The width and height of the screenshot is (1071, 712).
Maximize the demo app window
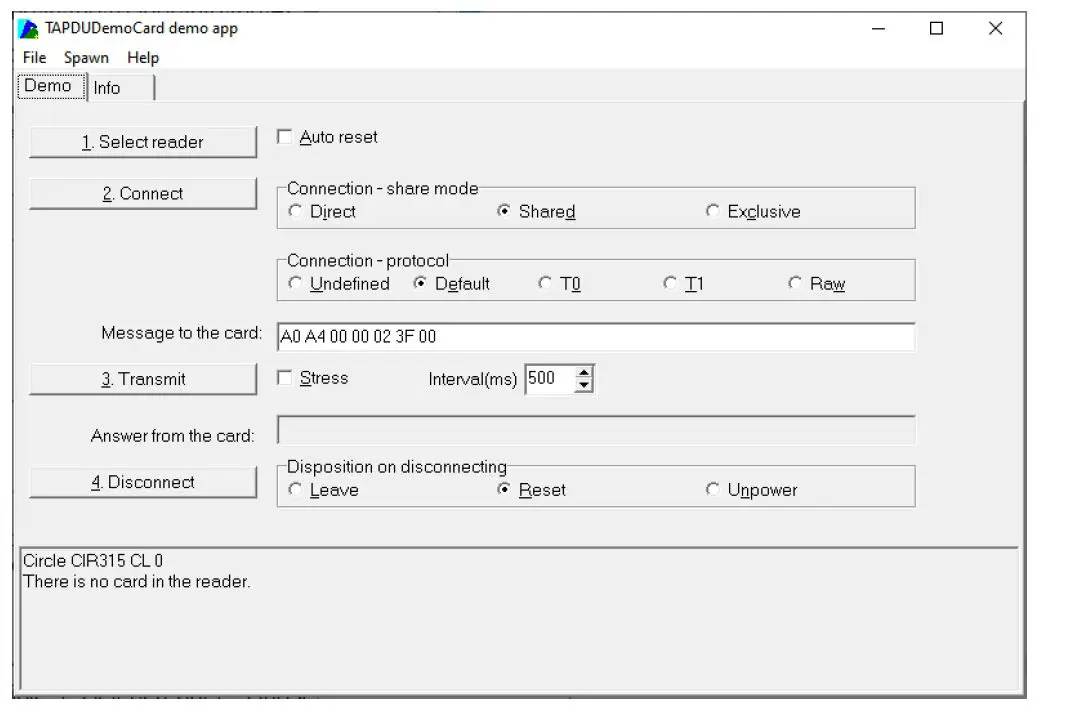pyautogui.click(x=936, y=29)
